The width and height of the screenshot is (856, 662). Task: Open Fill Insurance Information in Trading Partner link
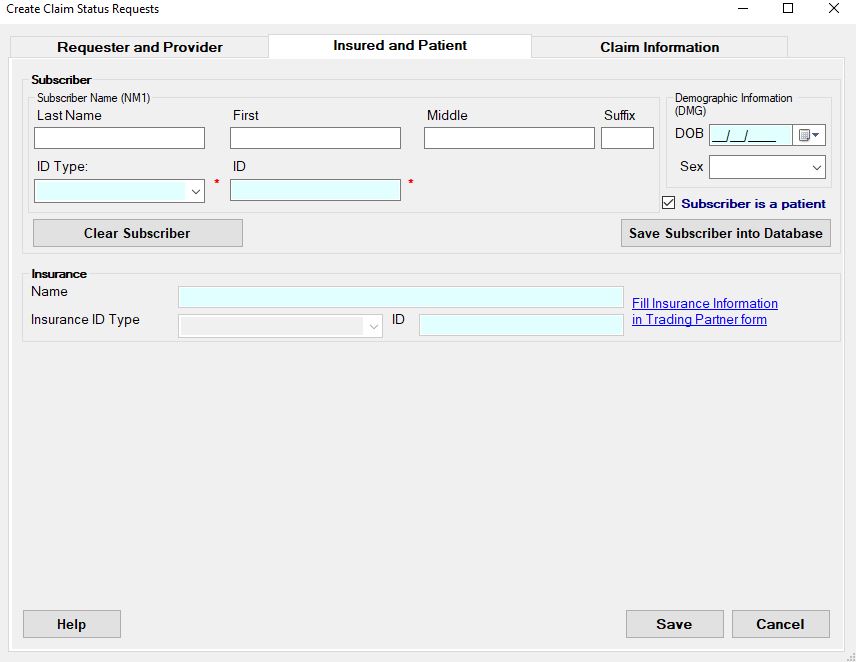704,311
